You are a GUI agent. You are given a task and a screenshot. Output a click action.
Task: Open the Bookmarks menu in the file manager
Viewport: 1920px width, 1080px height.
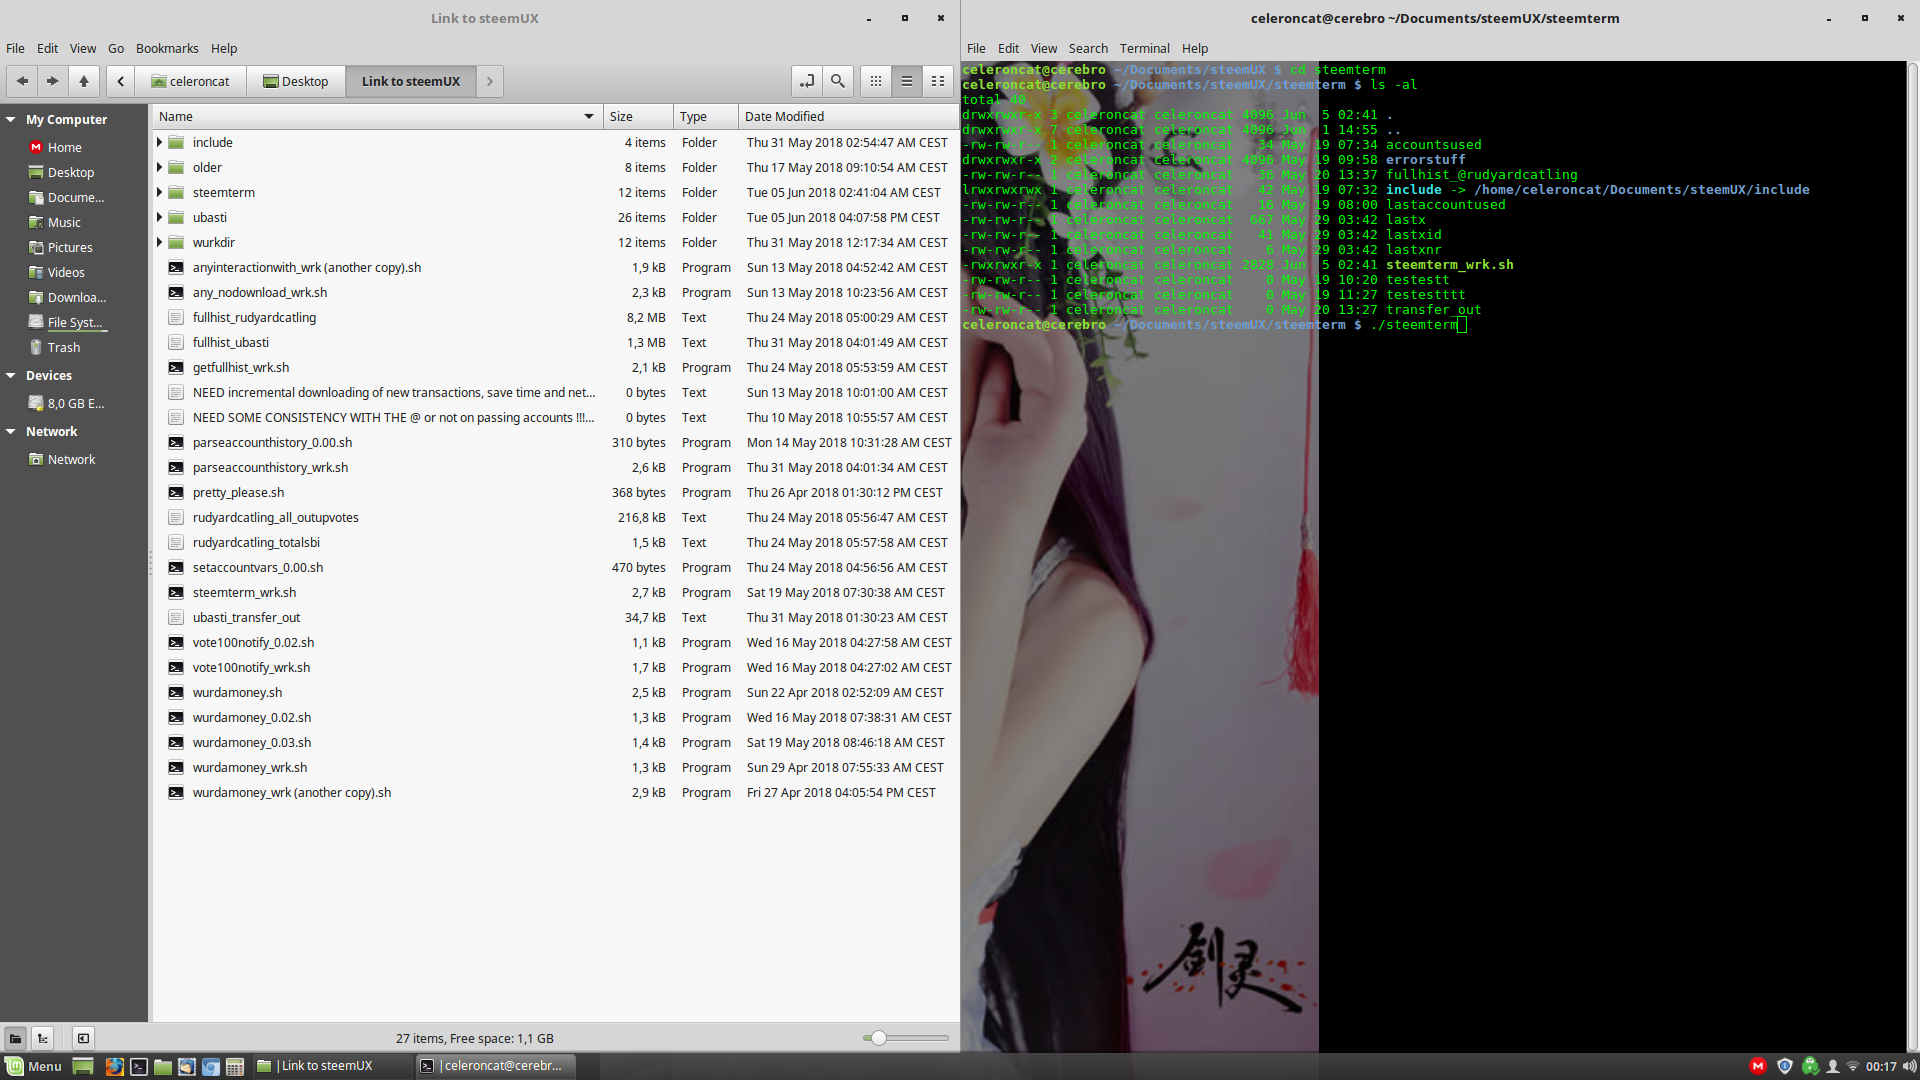[167, 48]
